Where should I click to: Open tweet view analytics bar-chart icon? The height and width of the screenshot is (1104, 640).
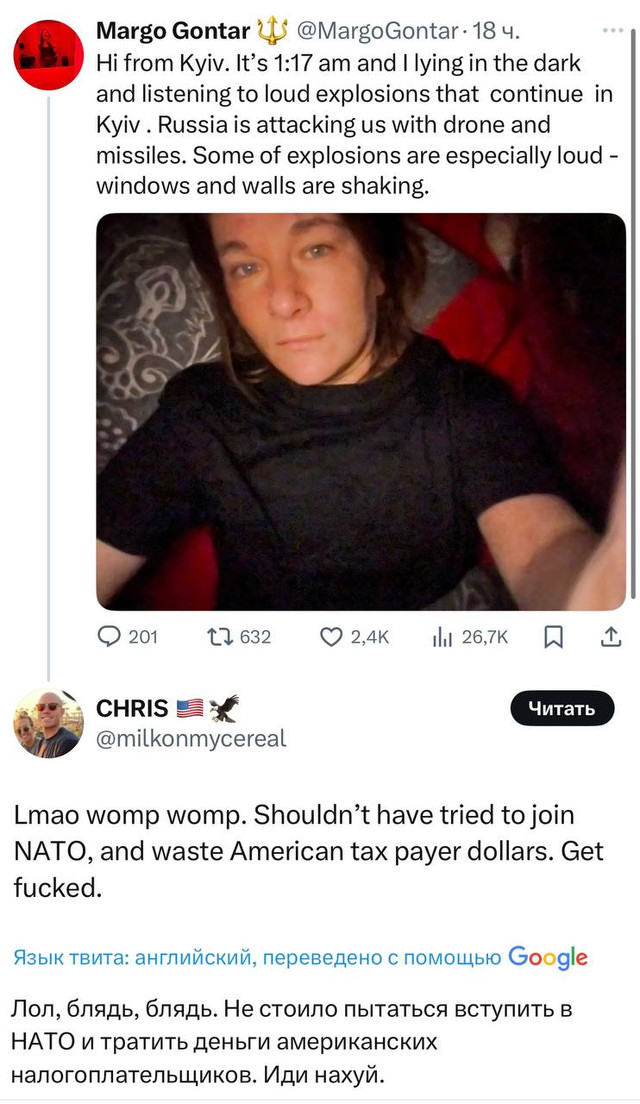pos(442,637)
